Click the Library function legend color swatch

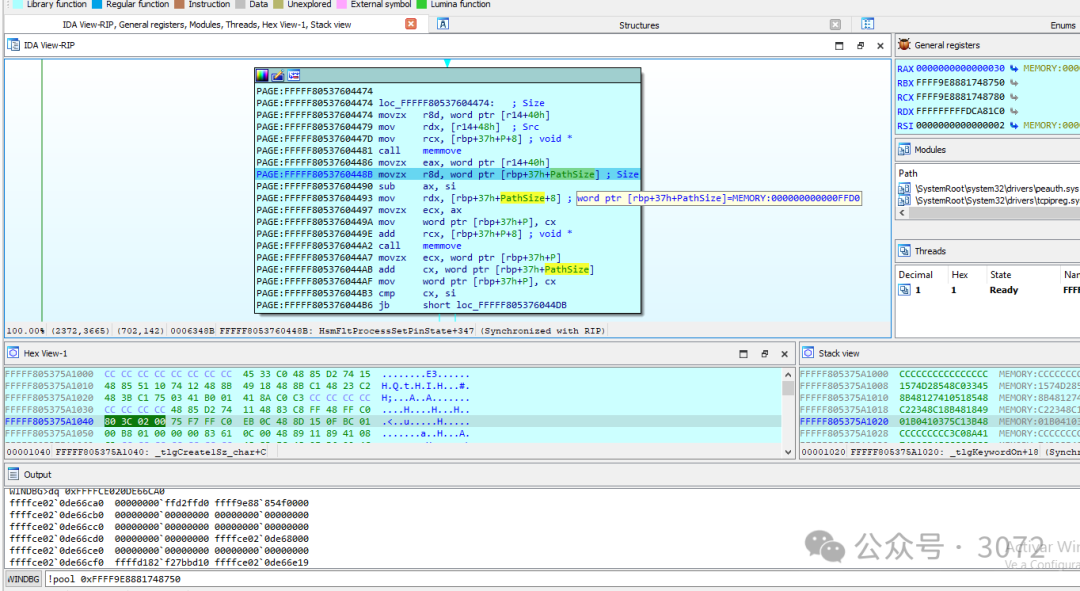[17, 4]
